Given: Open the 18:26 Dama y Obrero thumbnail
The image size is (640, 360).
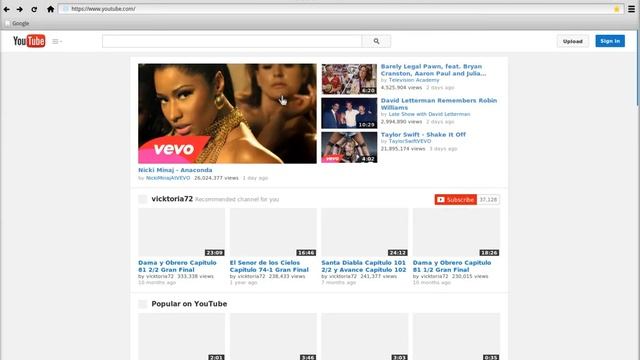Looking at the screenshot, I should [x=456, y=232].
